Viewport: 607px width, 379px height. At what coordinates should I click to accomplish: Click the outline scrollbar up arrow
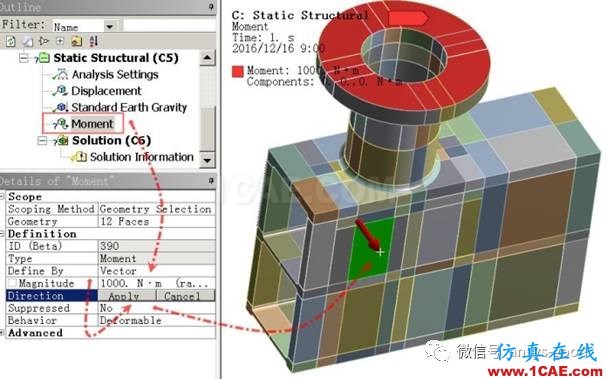(x=207, y=58)
